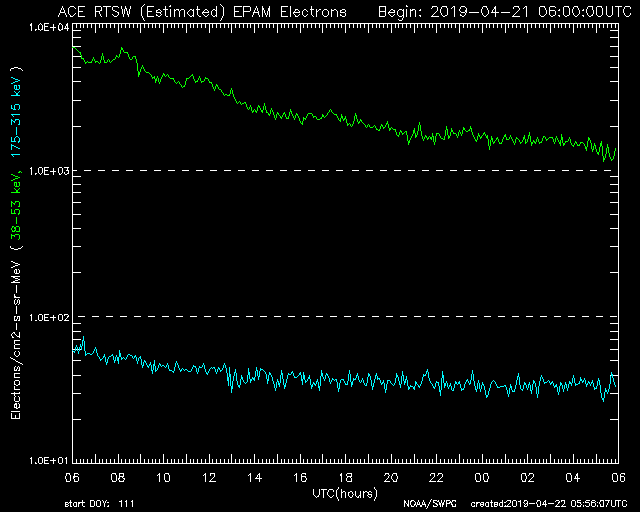The image size is (640, 512).
Task: Click the 1.0E+04 y-axis label
Action: click(46, 27)
